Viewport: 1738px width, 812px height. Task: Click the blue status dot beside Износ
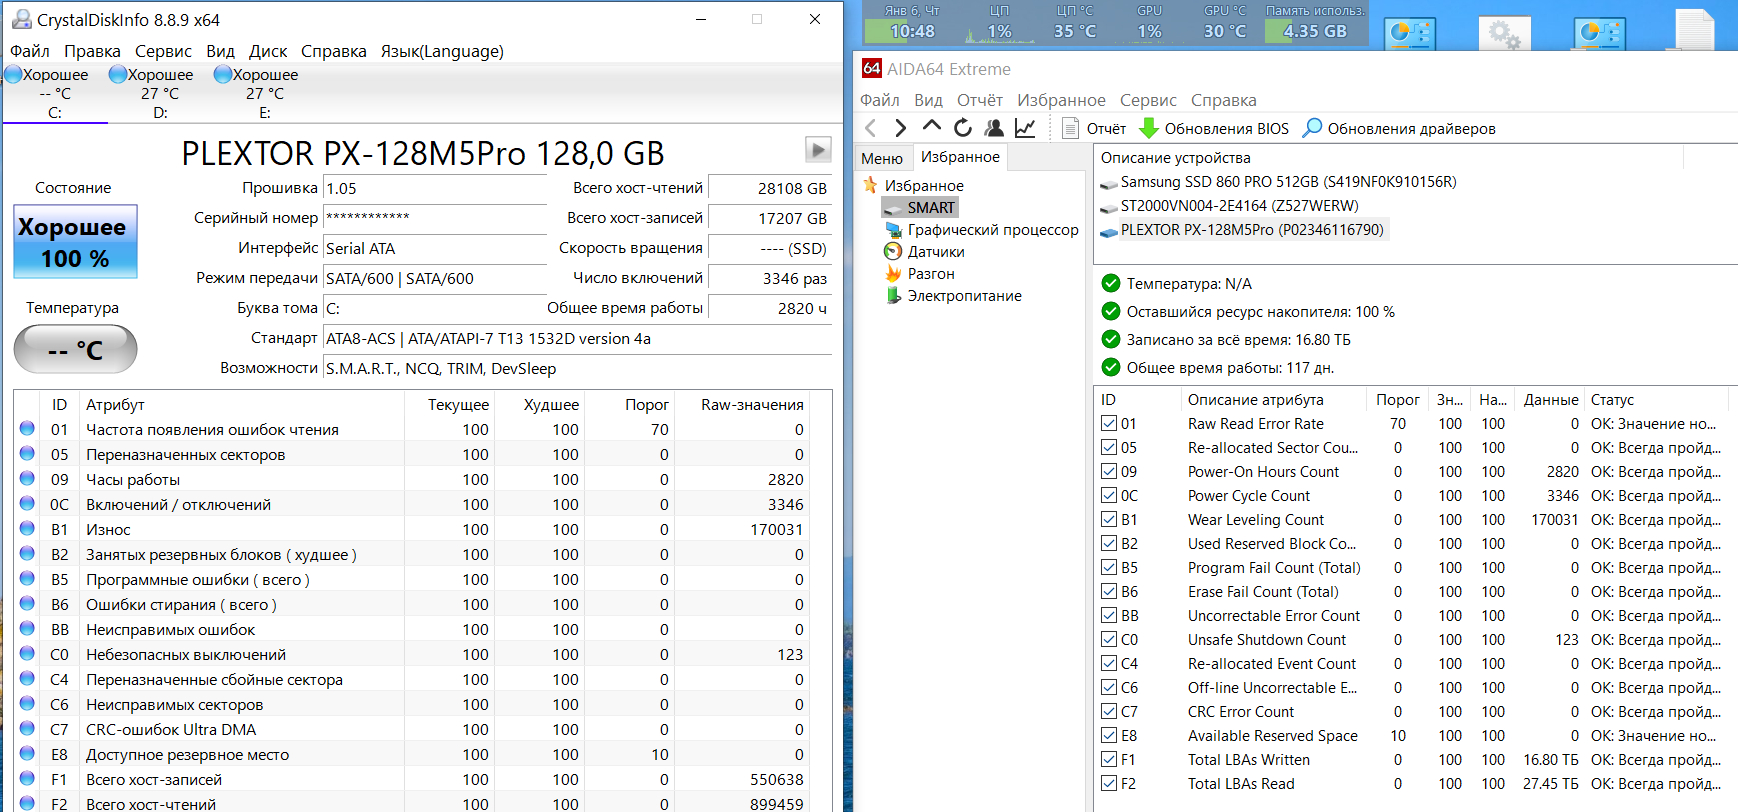pos(27,529)
